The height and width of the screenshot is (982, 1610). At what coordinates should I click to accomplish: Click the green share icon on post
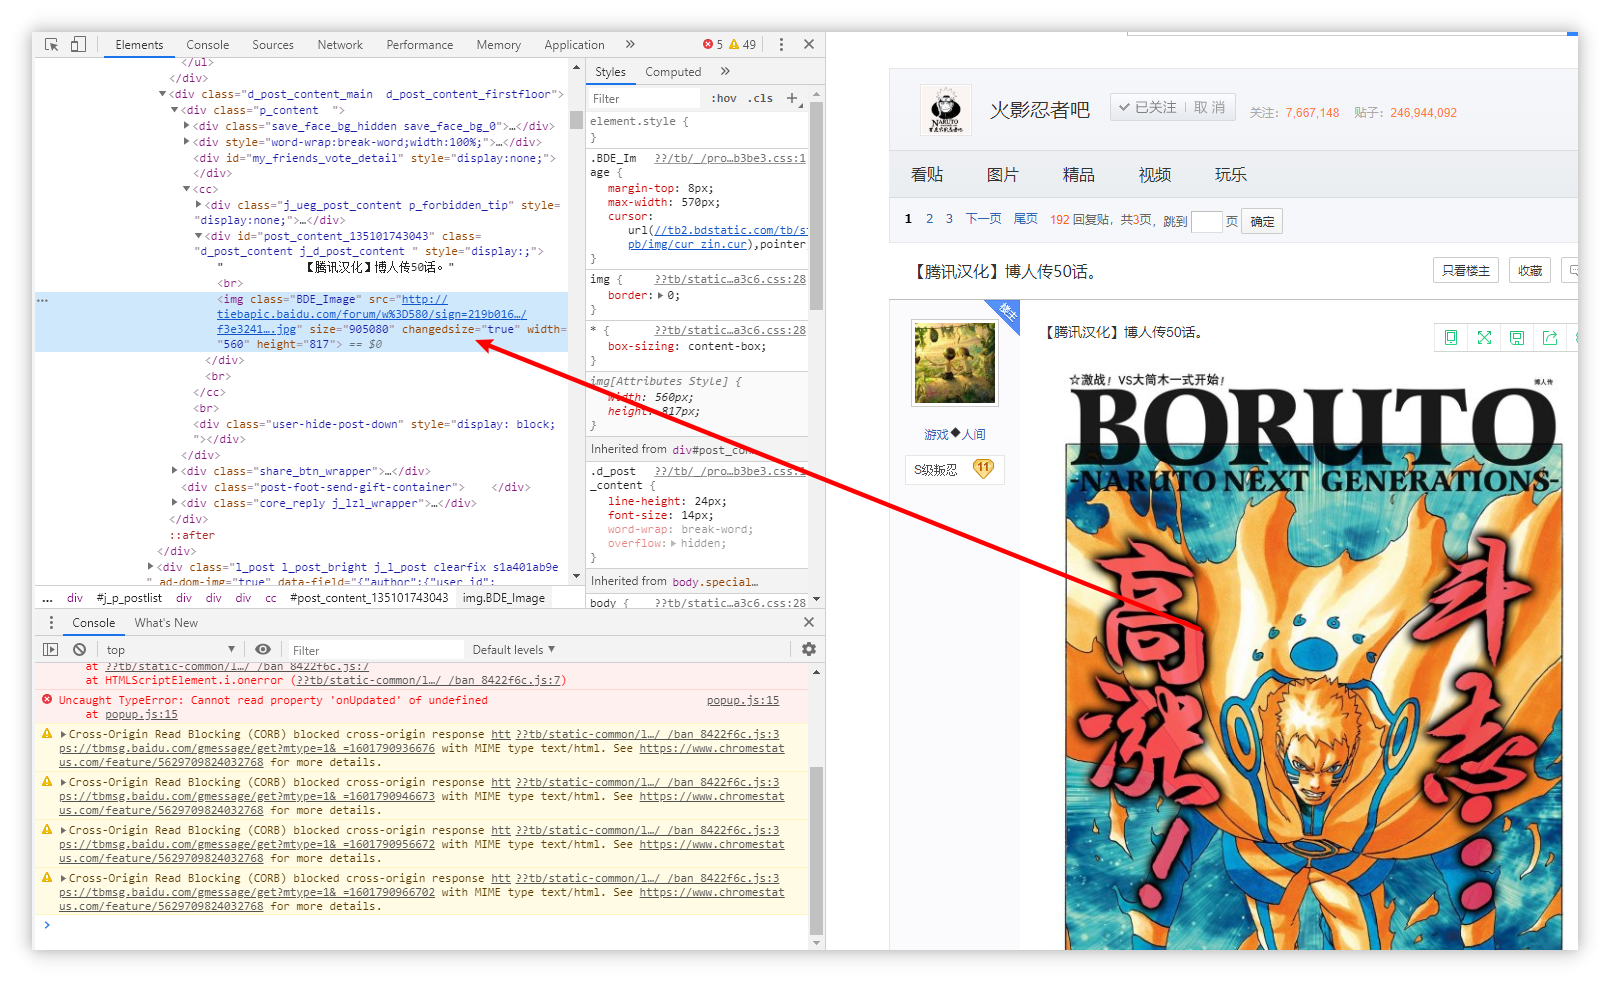coord(1550,338)
